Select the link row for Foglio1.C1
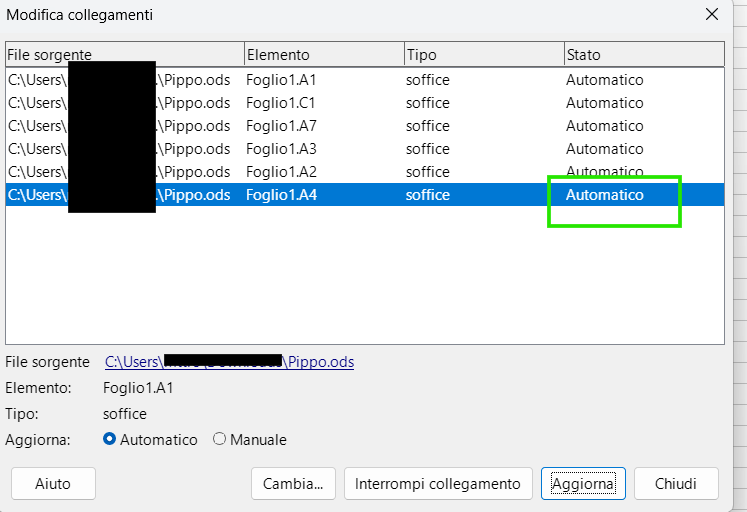The image size is (747, 512). 281,103
